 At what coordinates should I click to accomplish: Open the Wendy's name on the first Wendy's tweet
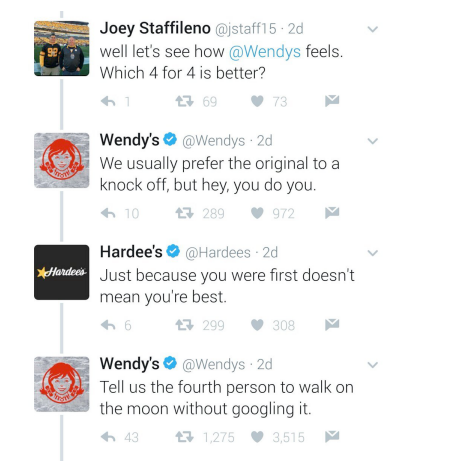click(x=129, y=140)
